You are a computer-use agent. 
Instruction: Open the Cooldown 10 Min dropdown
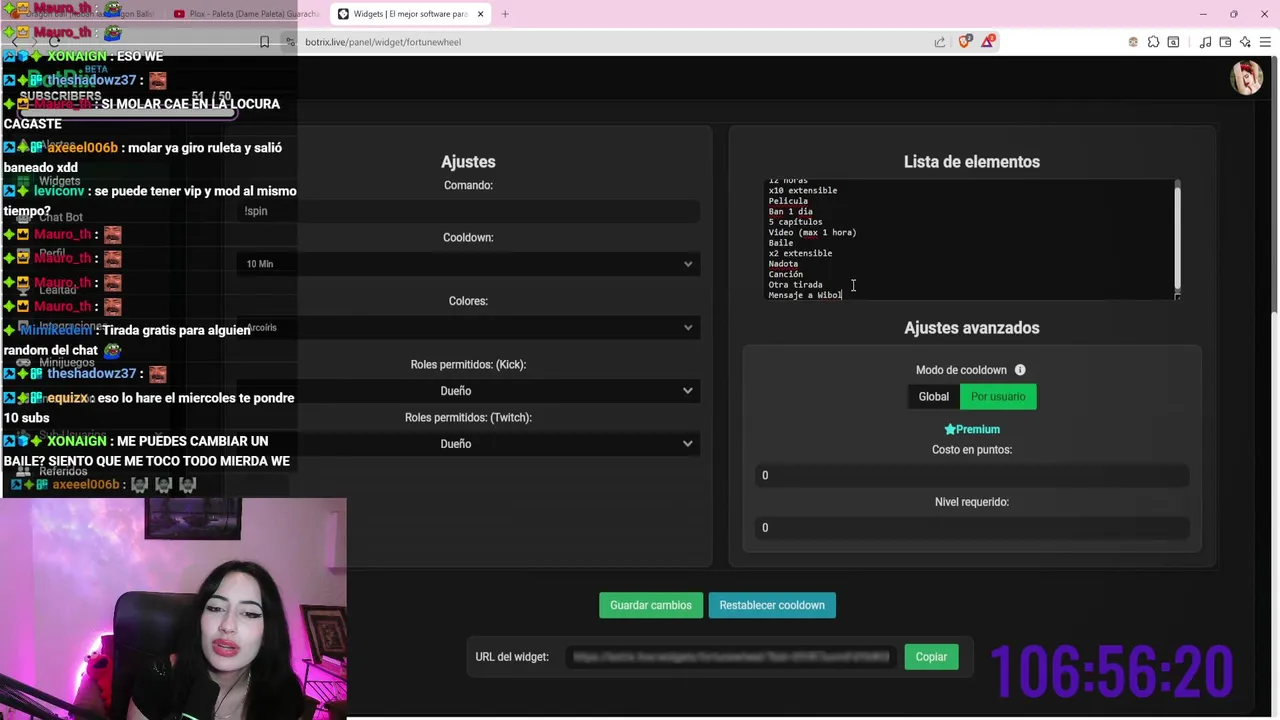pos(468,264)
